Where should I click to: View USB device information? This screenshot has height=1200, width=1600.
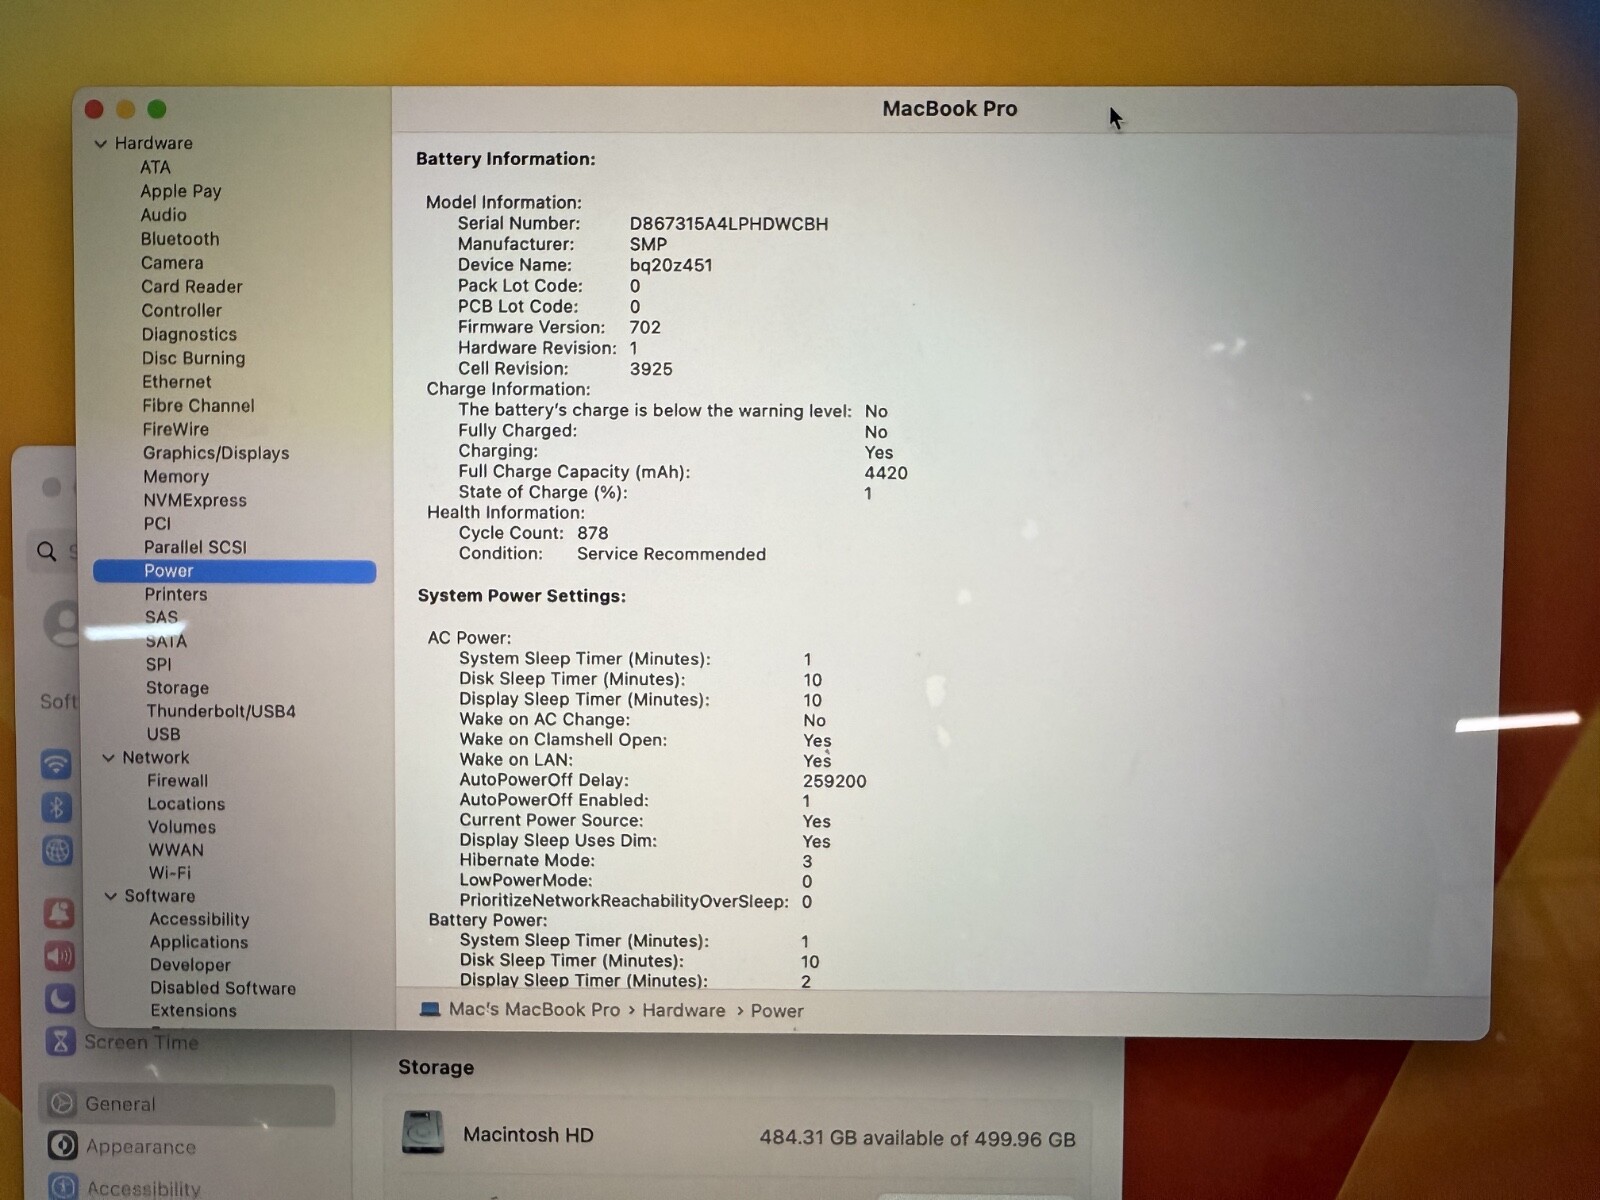point(163,734)
